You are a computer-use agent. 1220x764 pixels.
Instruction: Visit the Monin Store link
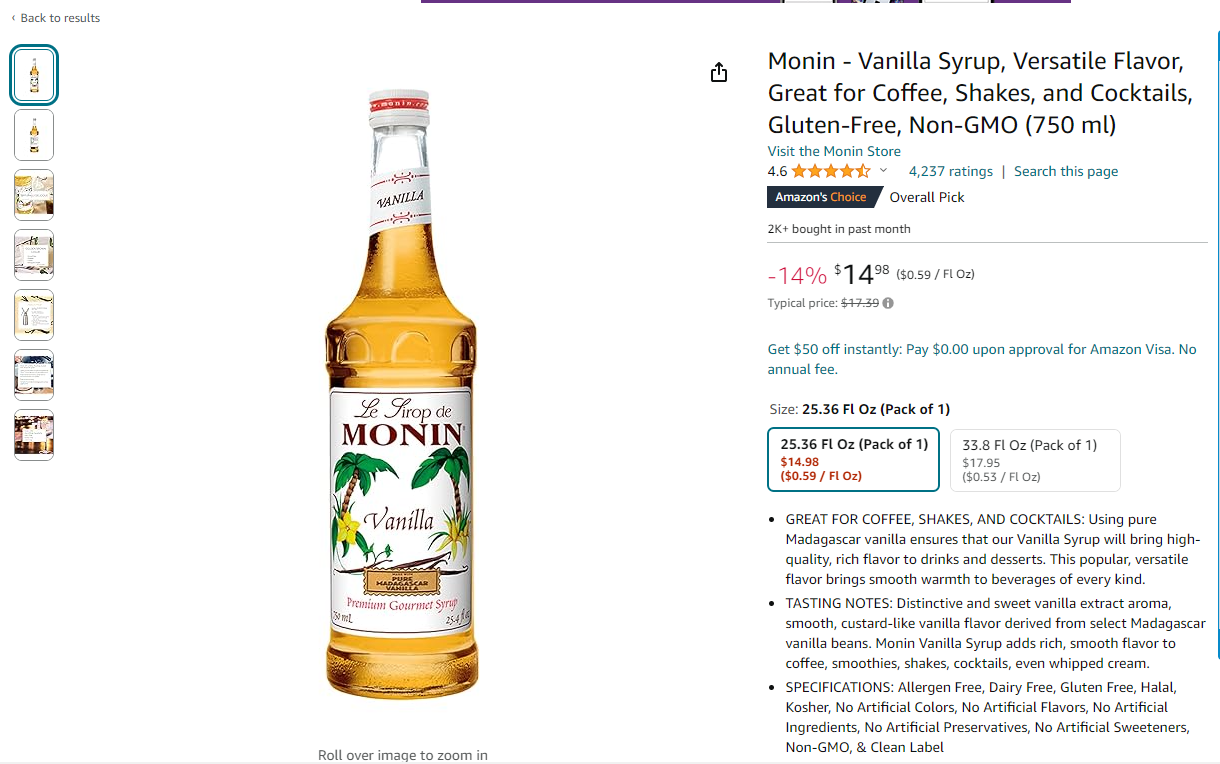834,151
